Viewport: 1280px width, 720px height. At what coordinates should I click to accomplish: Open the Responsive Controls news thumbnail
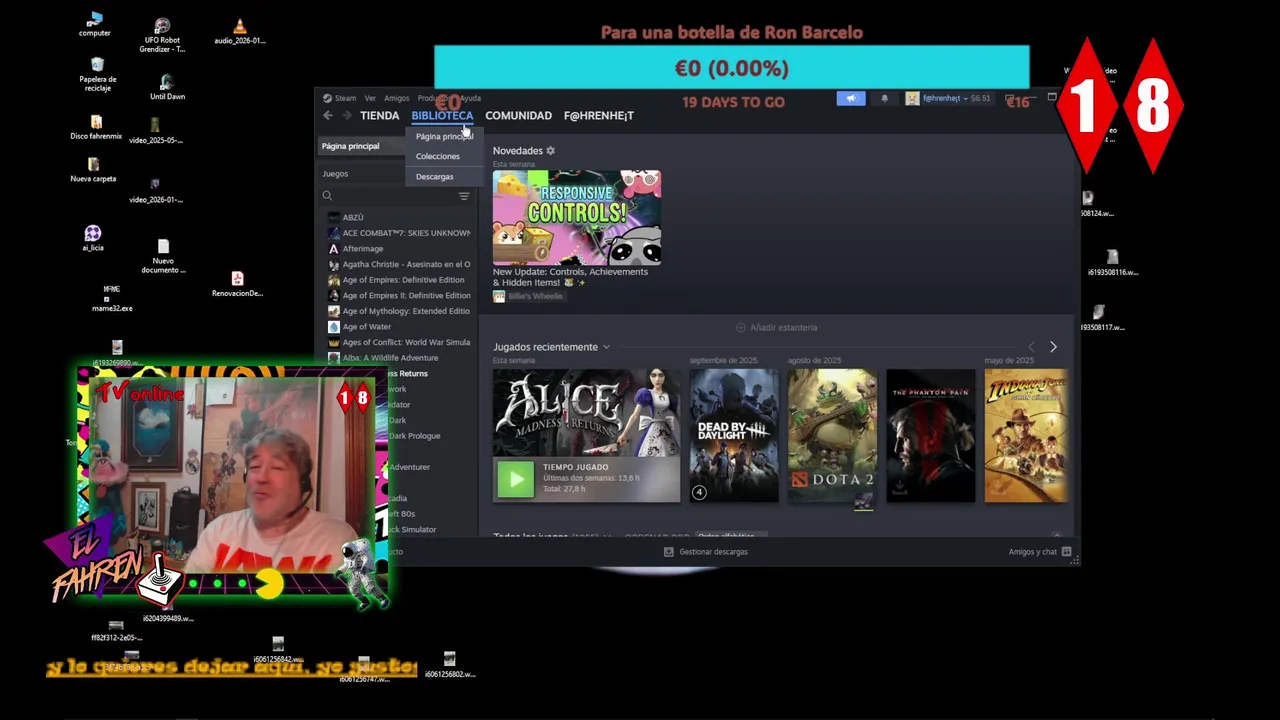point(576,217)
